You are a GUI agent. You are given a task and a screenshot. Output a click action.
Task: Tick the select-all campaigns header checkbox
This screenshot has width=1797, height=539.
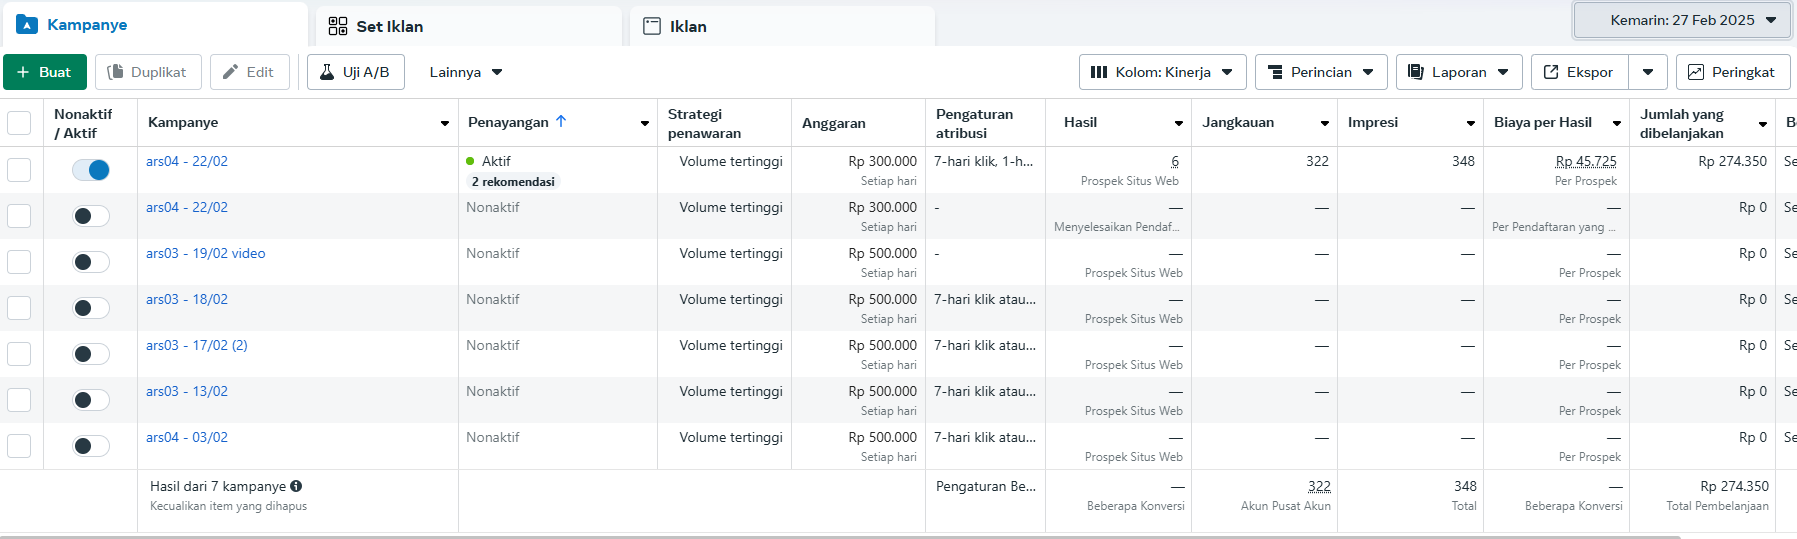[x=19, y=123]
